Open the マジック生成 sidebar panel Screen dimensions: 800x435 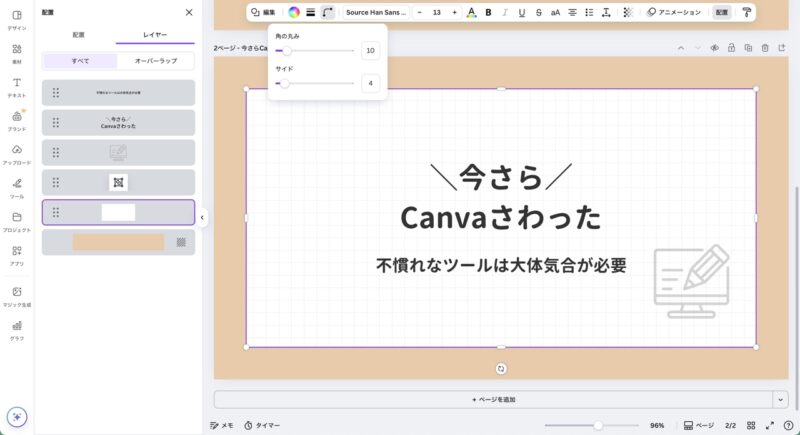click(17, 296)
